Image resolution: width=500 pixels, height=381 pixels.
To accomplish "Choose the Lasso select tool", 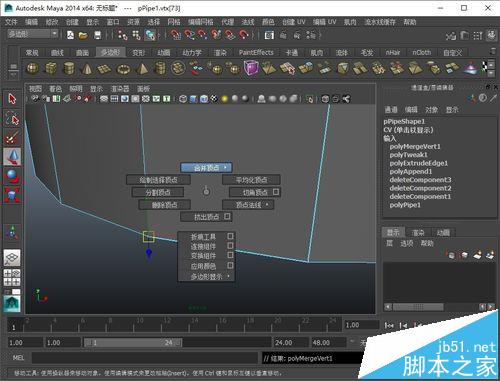I will point(12,118).
